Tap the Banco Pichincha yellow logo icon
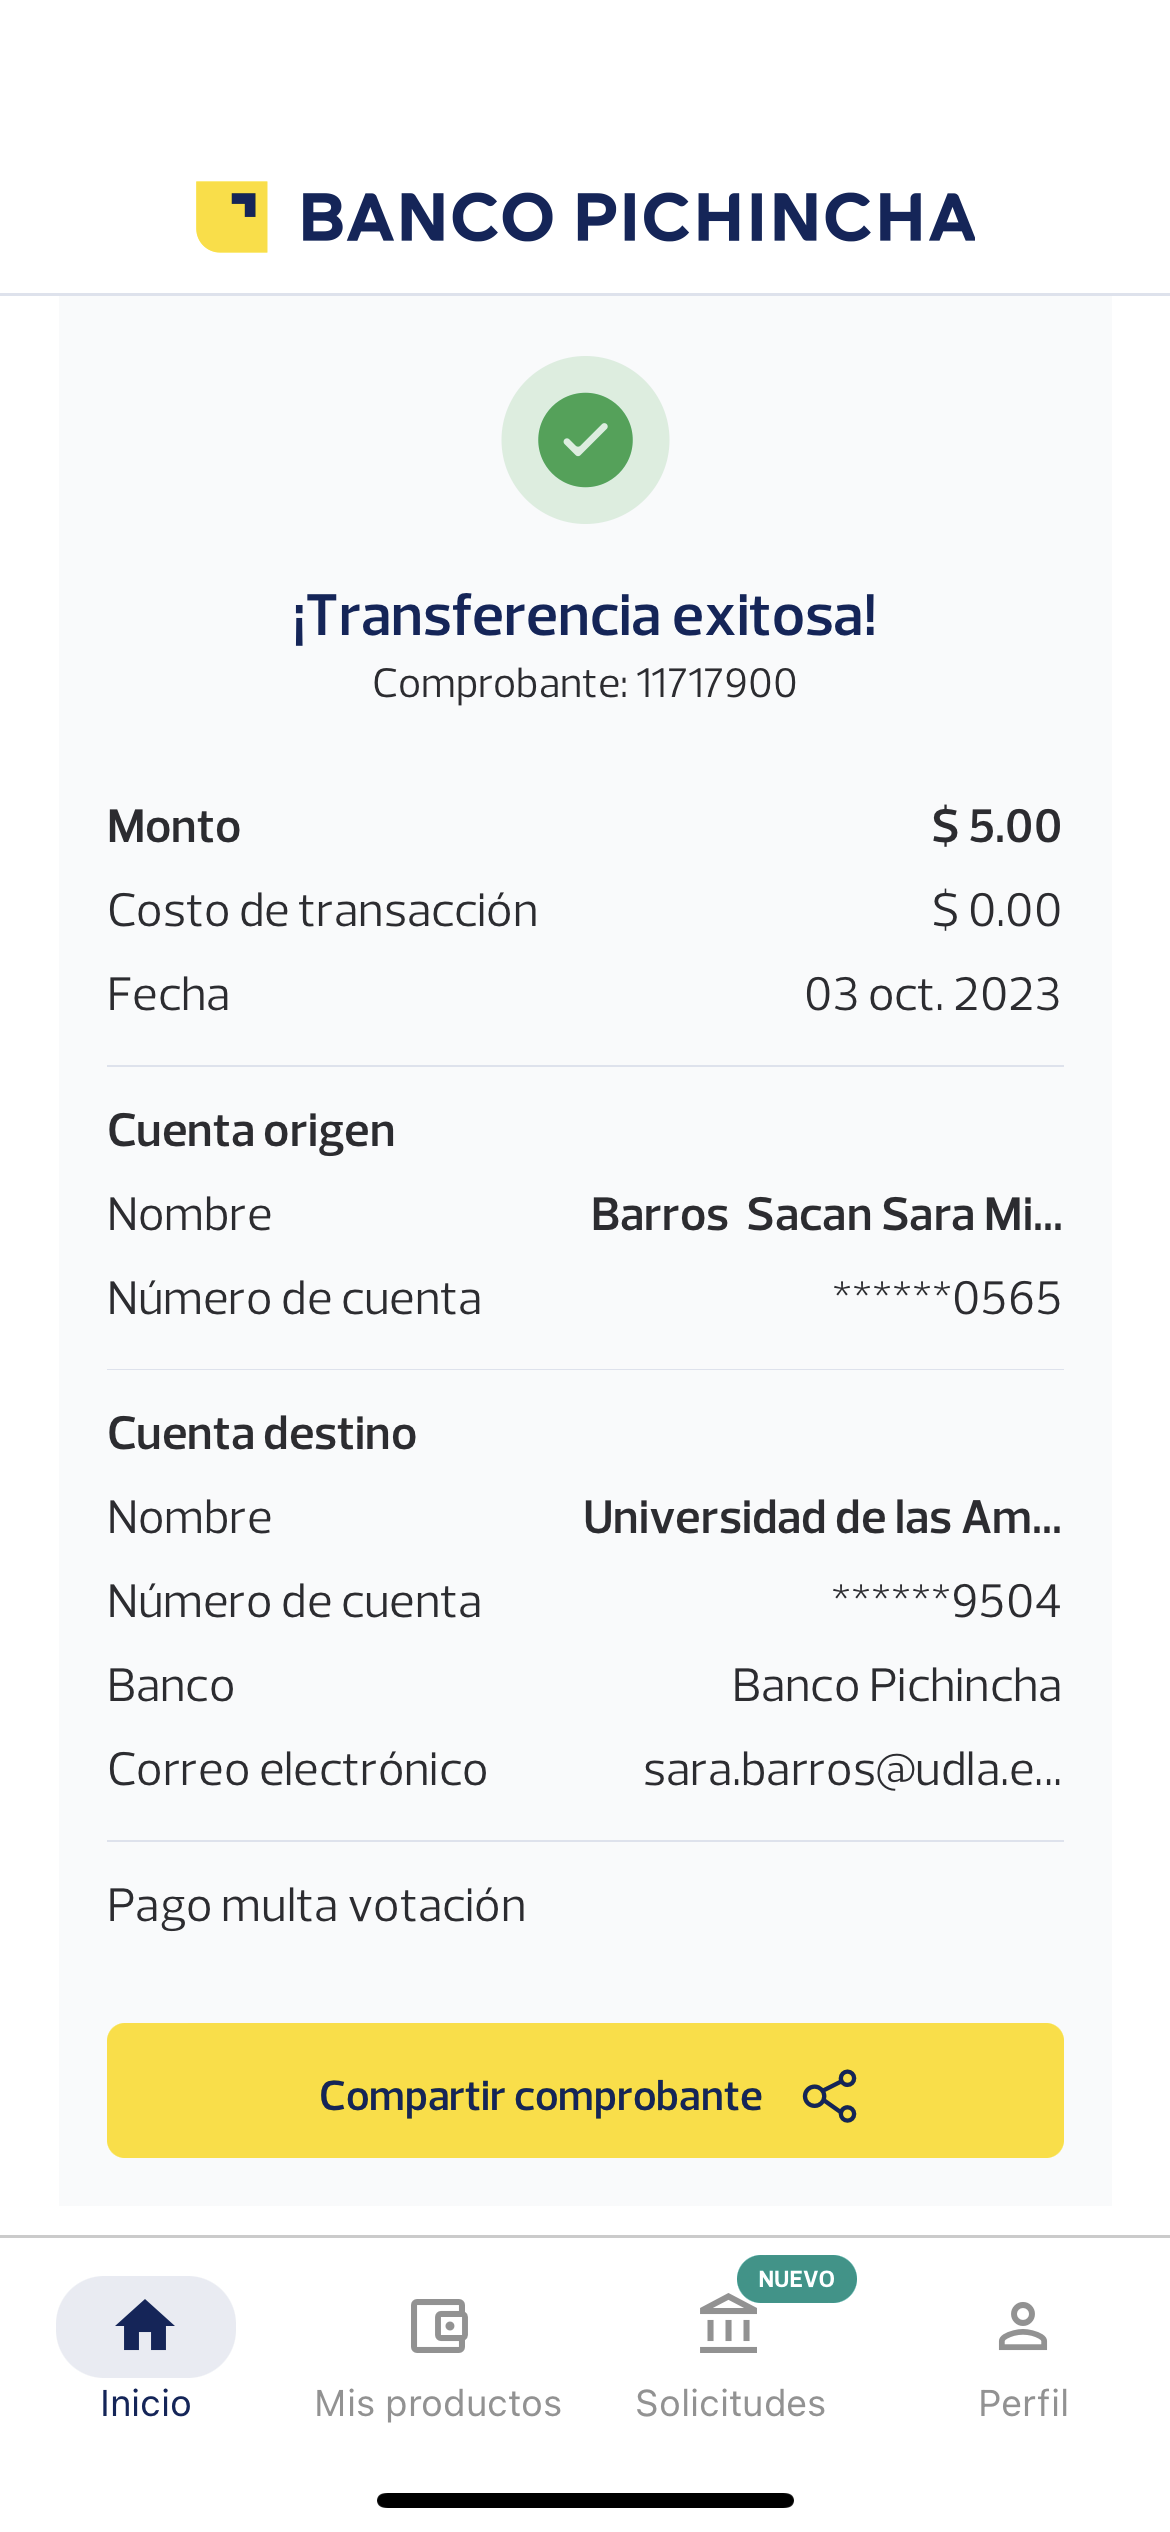 (x=231, y=217)
